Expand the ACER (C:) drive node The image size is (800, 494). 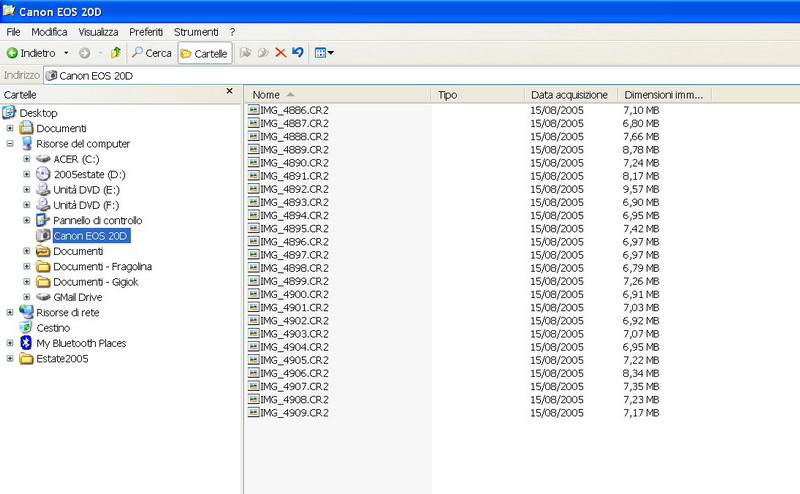(27, 159)
